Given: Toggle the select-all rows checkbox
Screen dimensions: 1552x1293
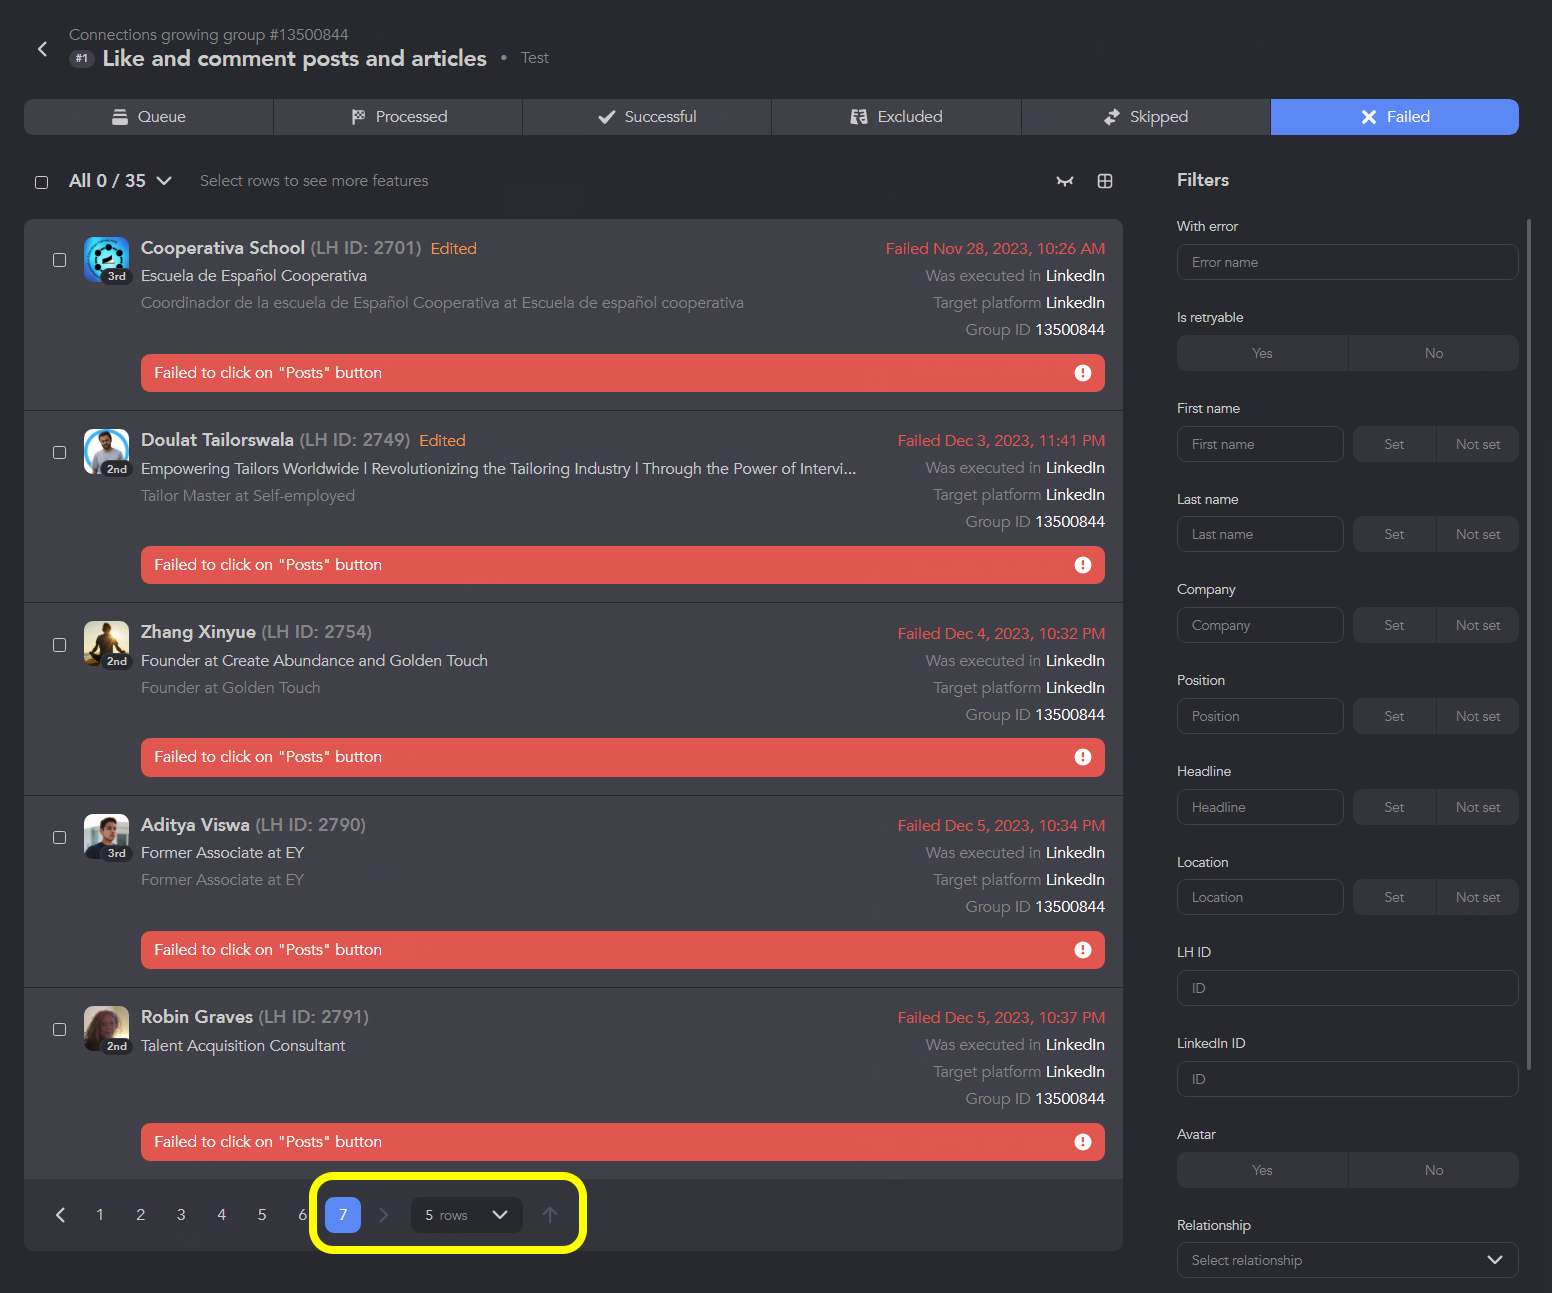Looking at the screenshot, I should click(42, 182).
